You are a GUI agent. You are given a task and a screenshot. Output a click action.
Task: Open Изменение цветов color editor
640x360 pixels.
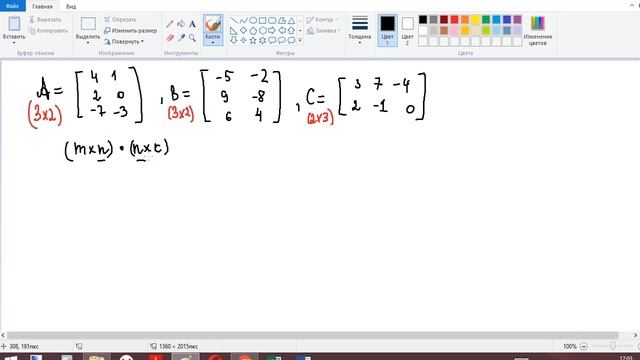[x=538, y=31]
